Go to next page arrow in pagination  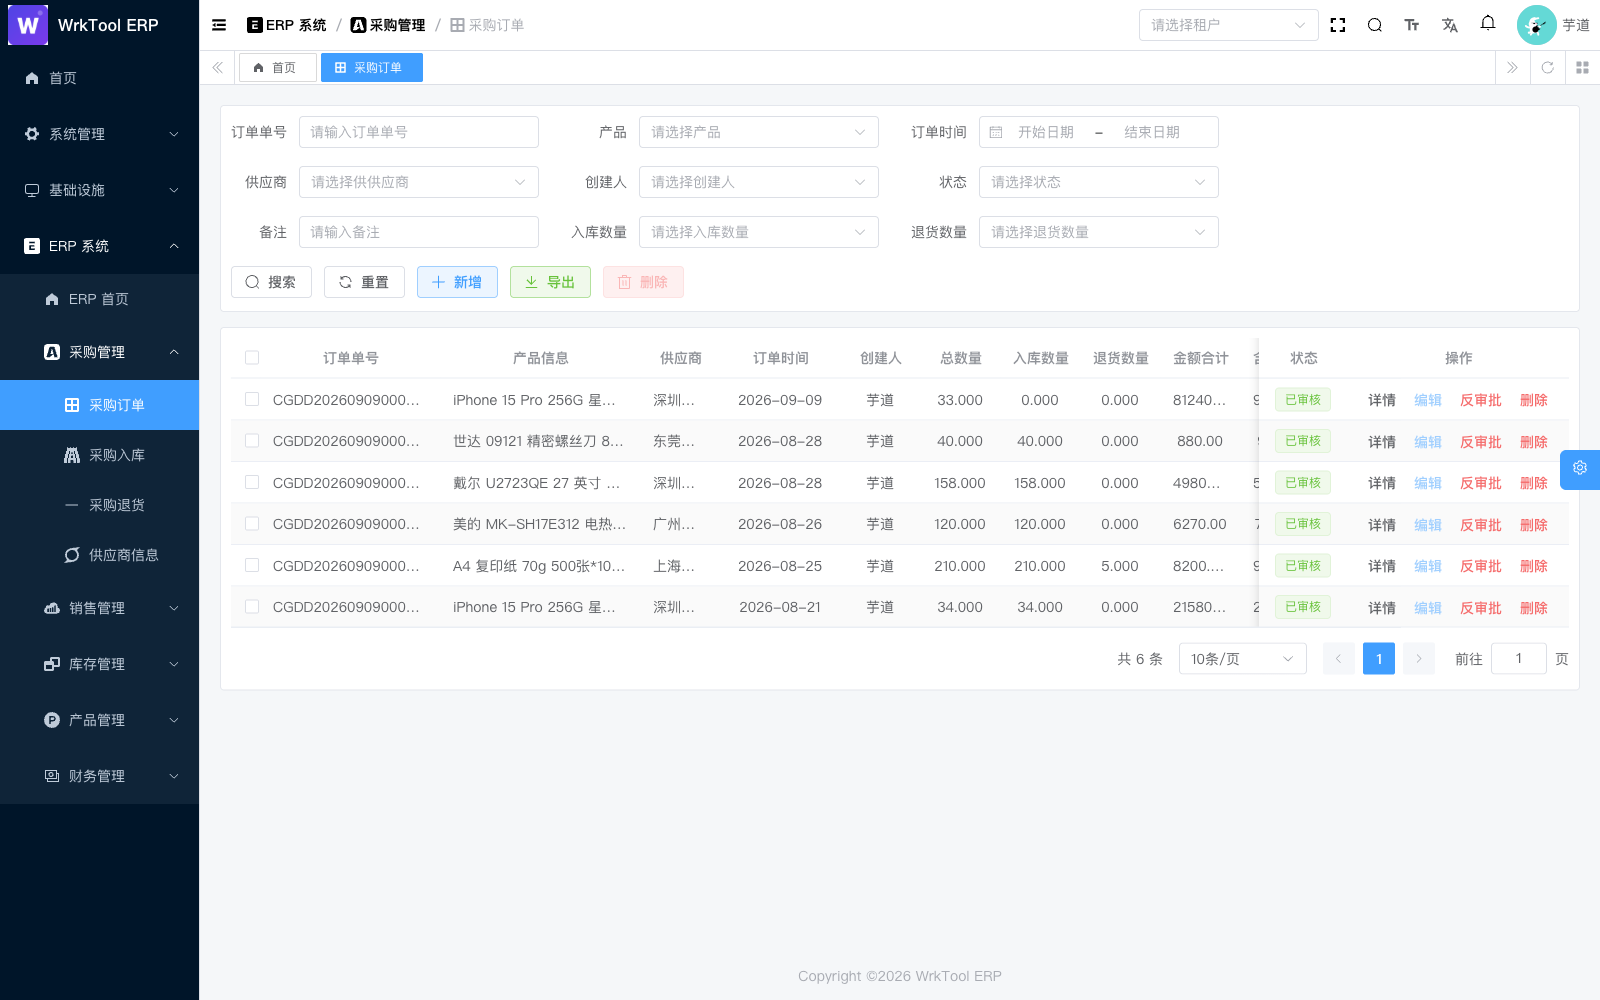(x=1419, y=659)
